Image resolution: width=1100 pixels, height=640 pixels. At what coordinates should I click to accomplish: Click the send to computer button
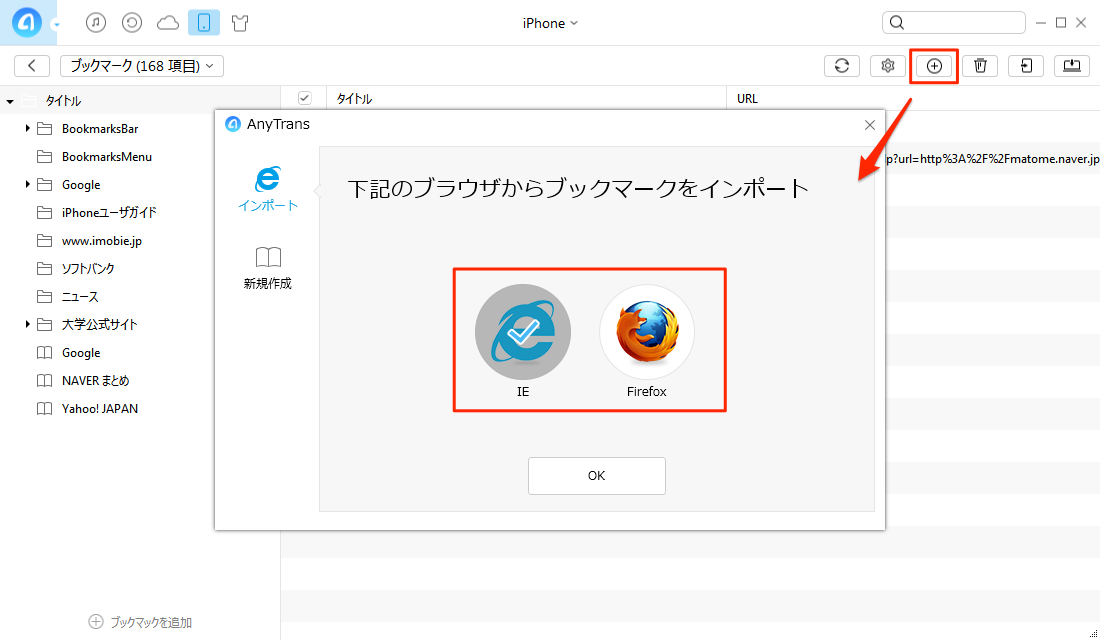[1072, 66]
